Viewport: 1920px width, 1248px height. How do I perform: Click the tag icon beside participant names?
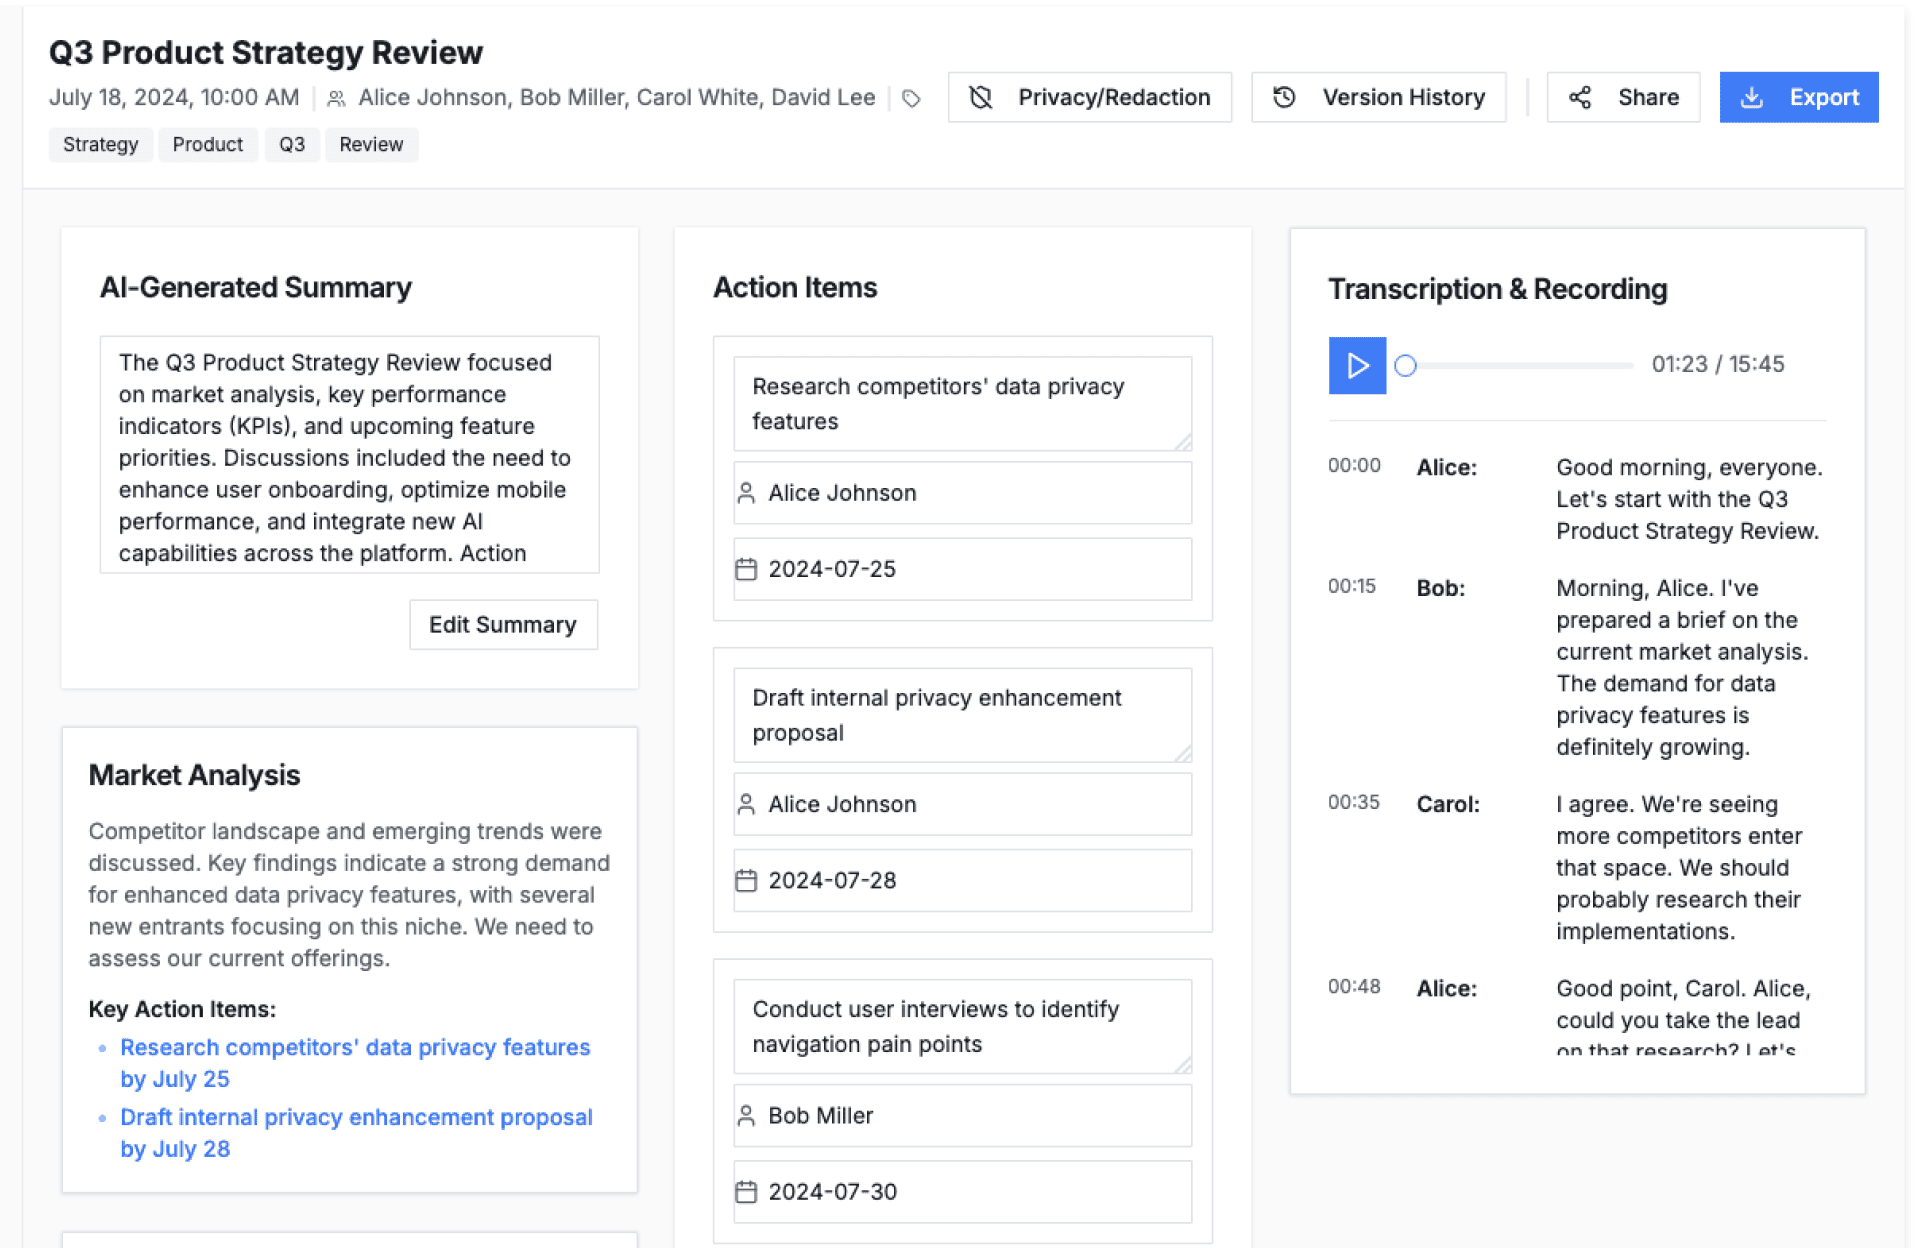point(911,98)
